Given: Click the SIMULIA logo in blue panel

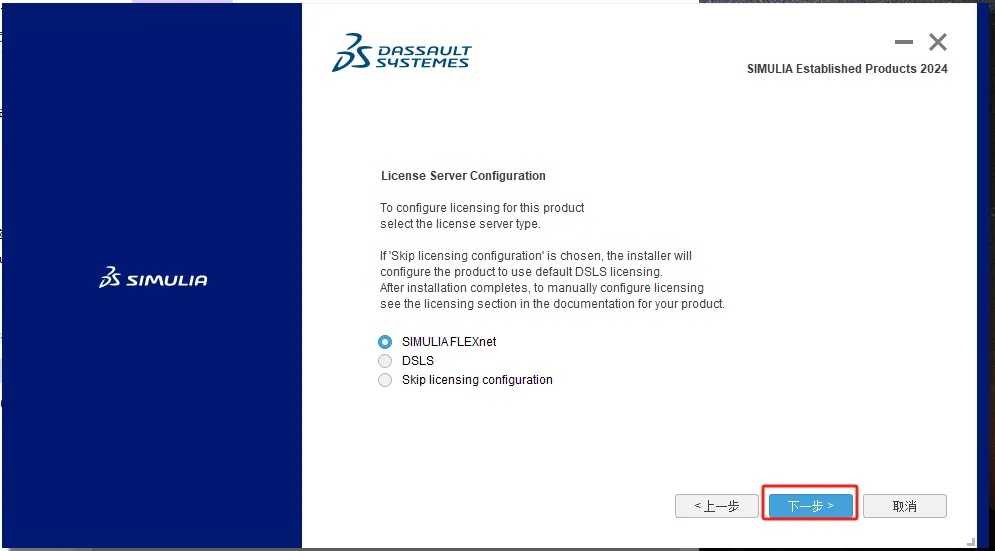Looking at the screenshot, I should (x=153, y=278).
